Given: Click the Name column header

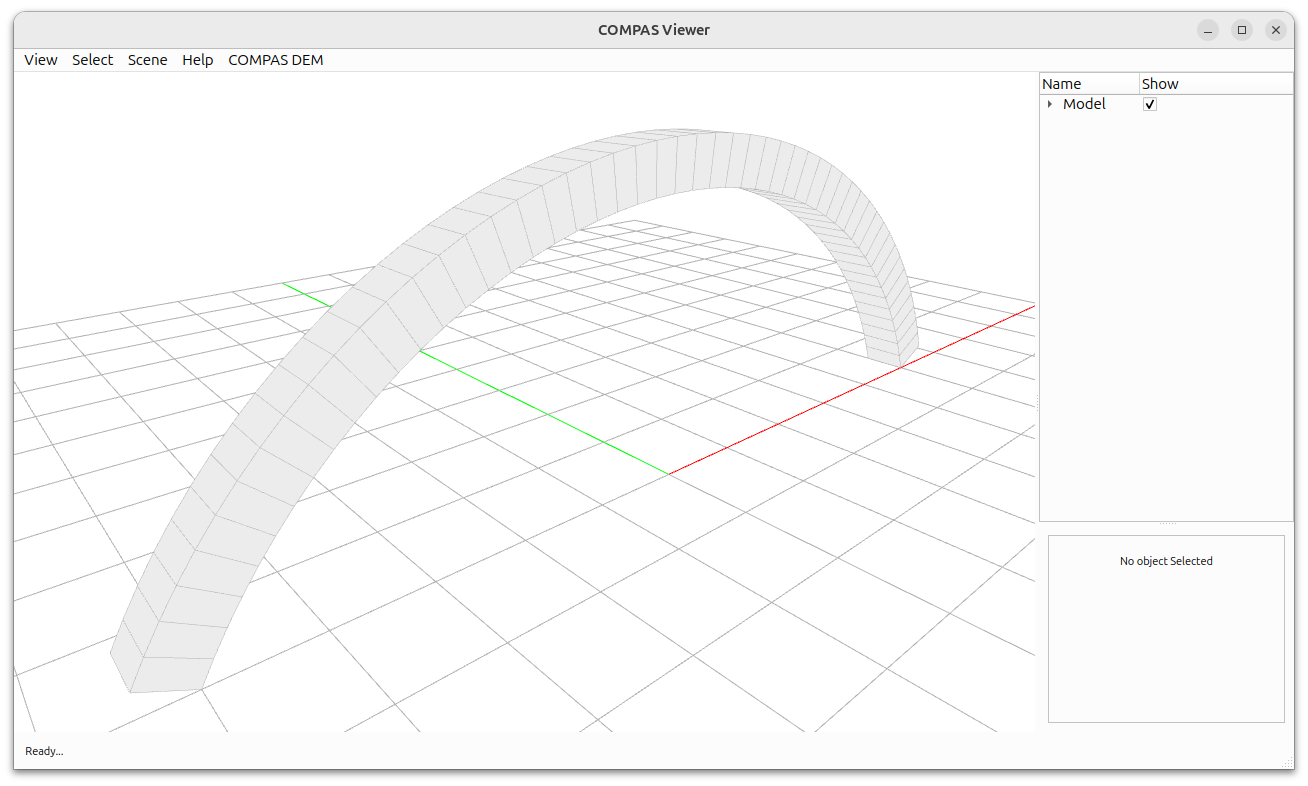Looking at the screenshot, I should [1089, 84].
